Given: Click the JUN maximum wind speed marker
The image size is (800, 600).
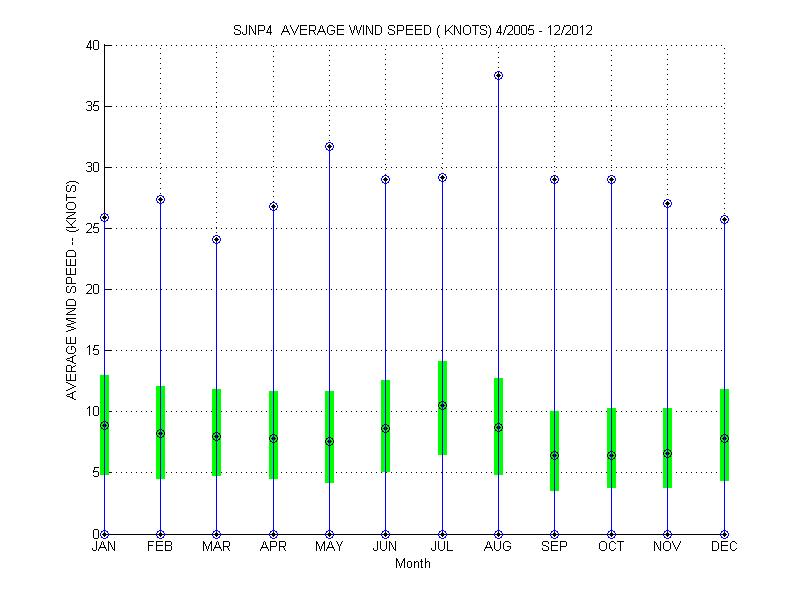Looking at the screenshot, I should (386, 180).
